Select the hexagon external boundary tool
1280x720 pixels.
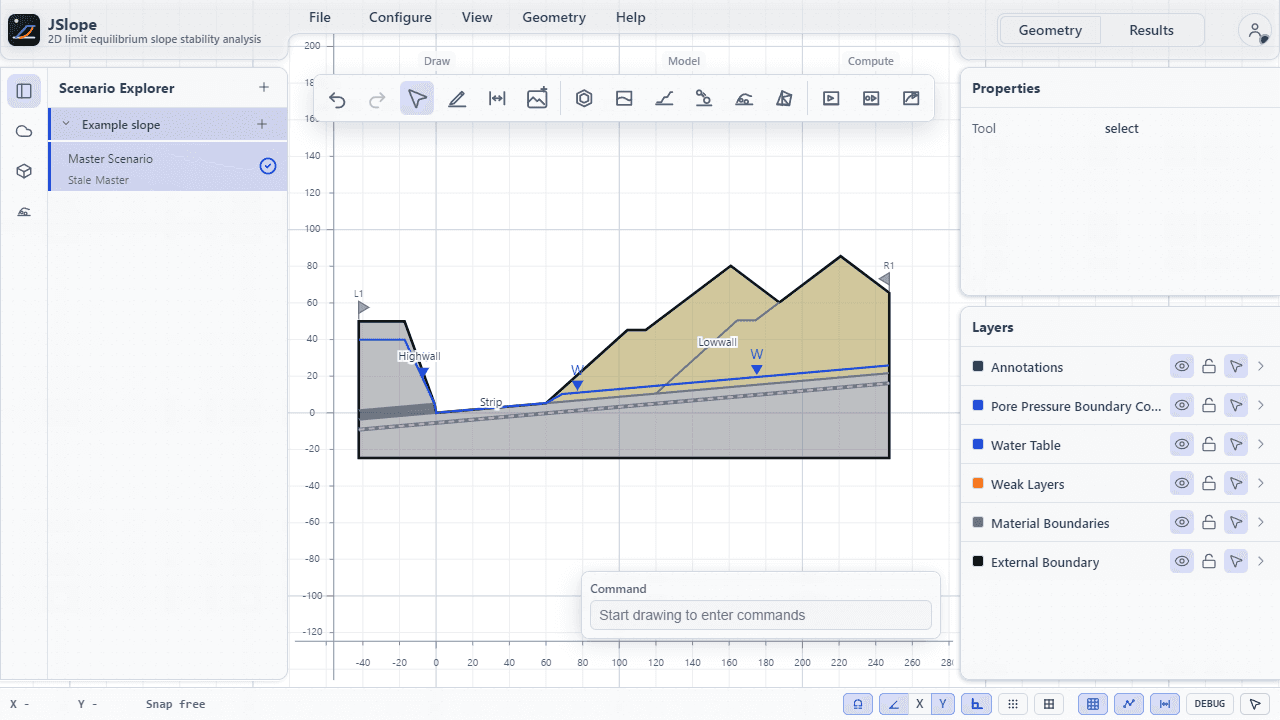(x=584, y=99)
